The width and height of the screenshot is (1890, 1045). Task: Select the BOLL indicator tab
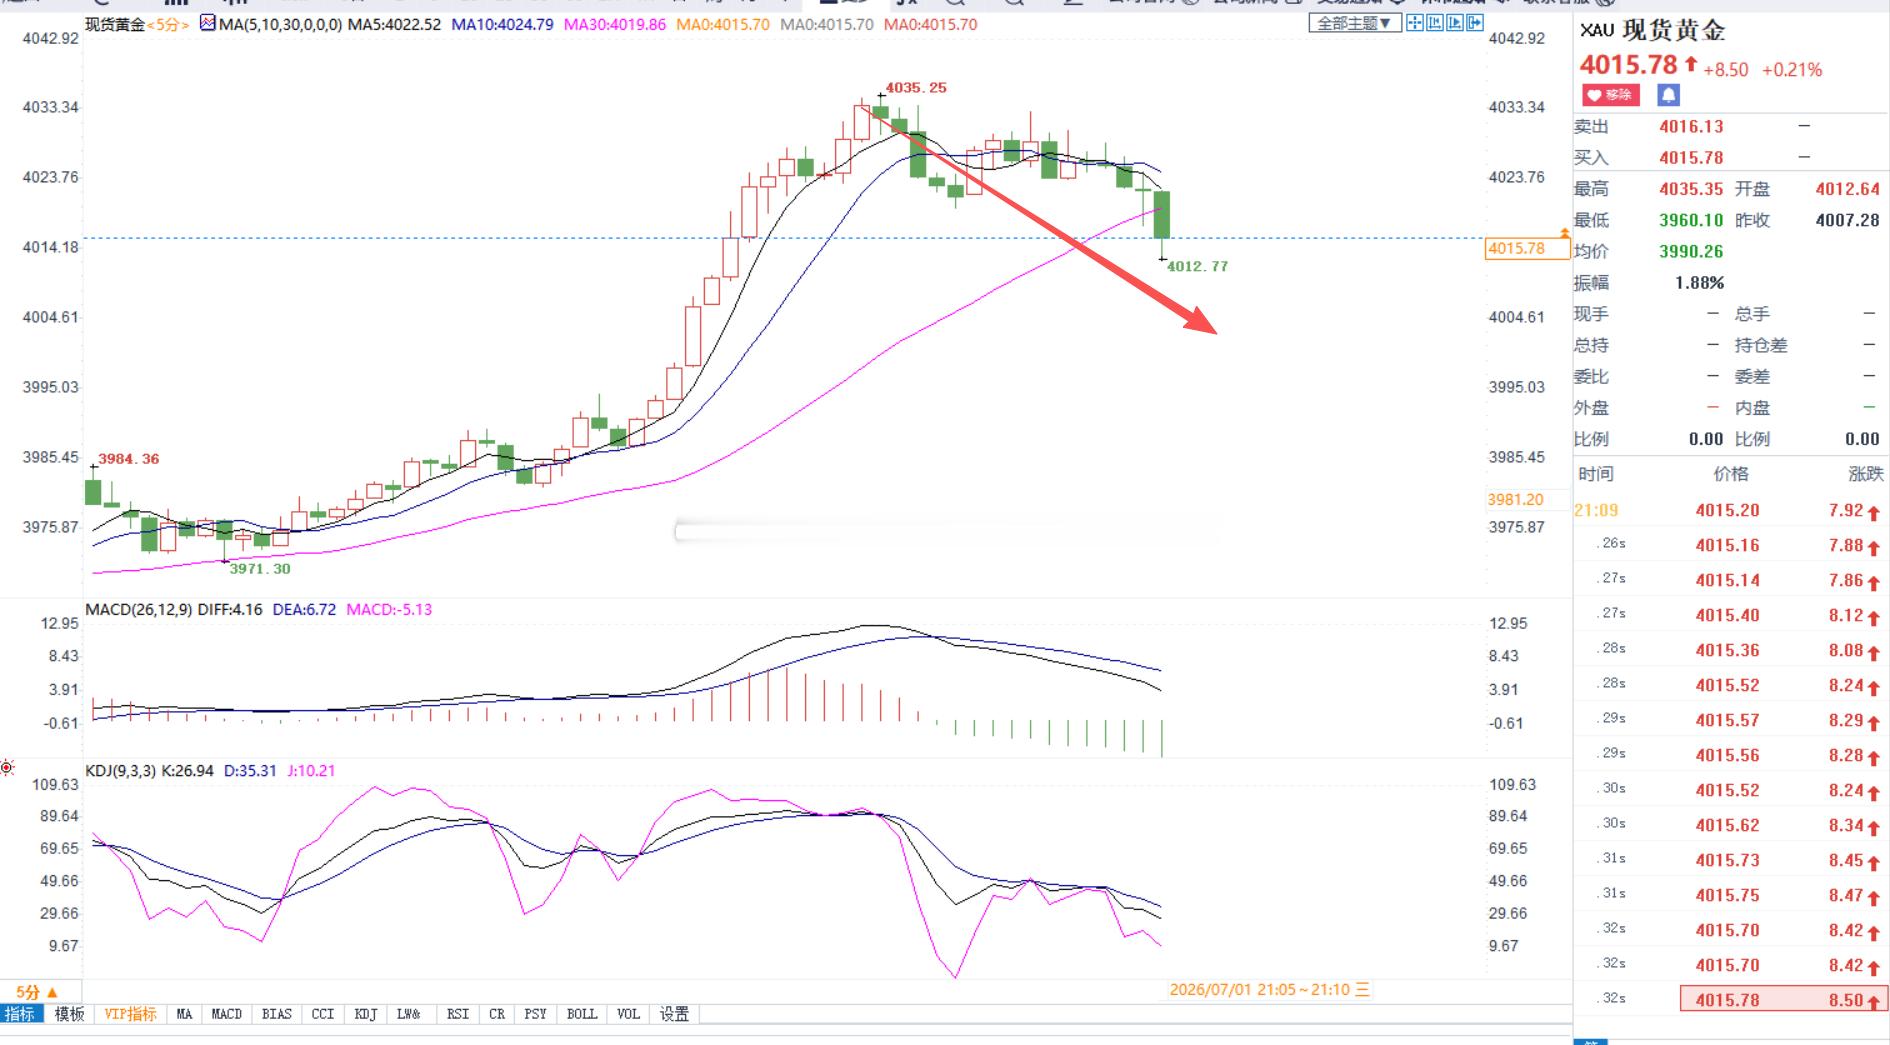pos(582,1014)
